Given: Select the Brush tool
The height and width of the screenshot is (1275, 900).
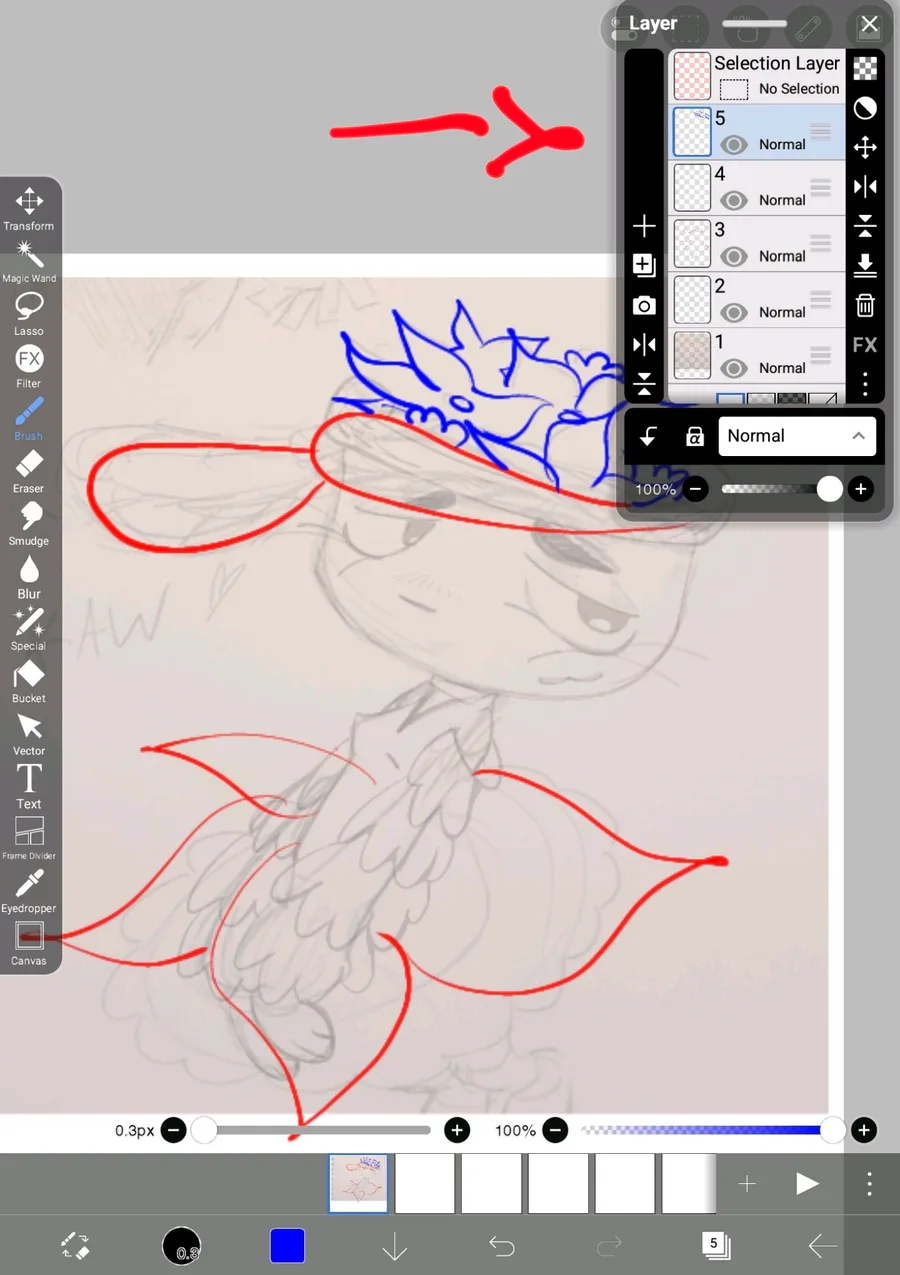Looking at the screenshot, I should tap(29, 419).
